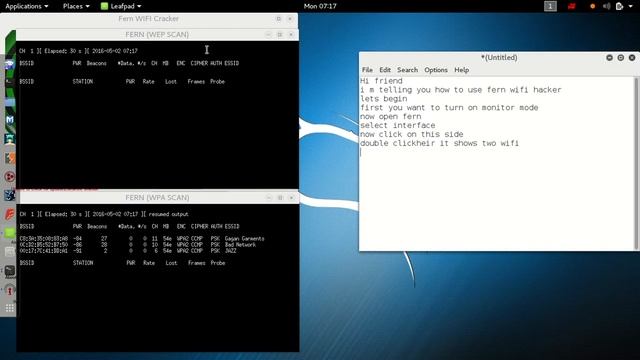Open the Applications menu dropdown
The width and height of the screenshot is (640, 360).
click(x=27, y=6)
